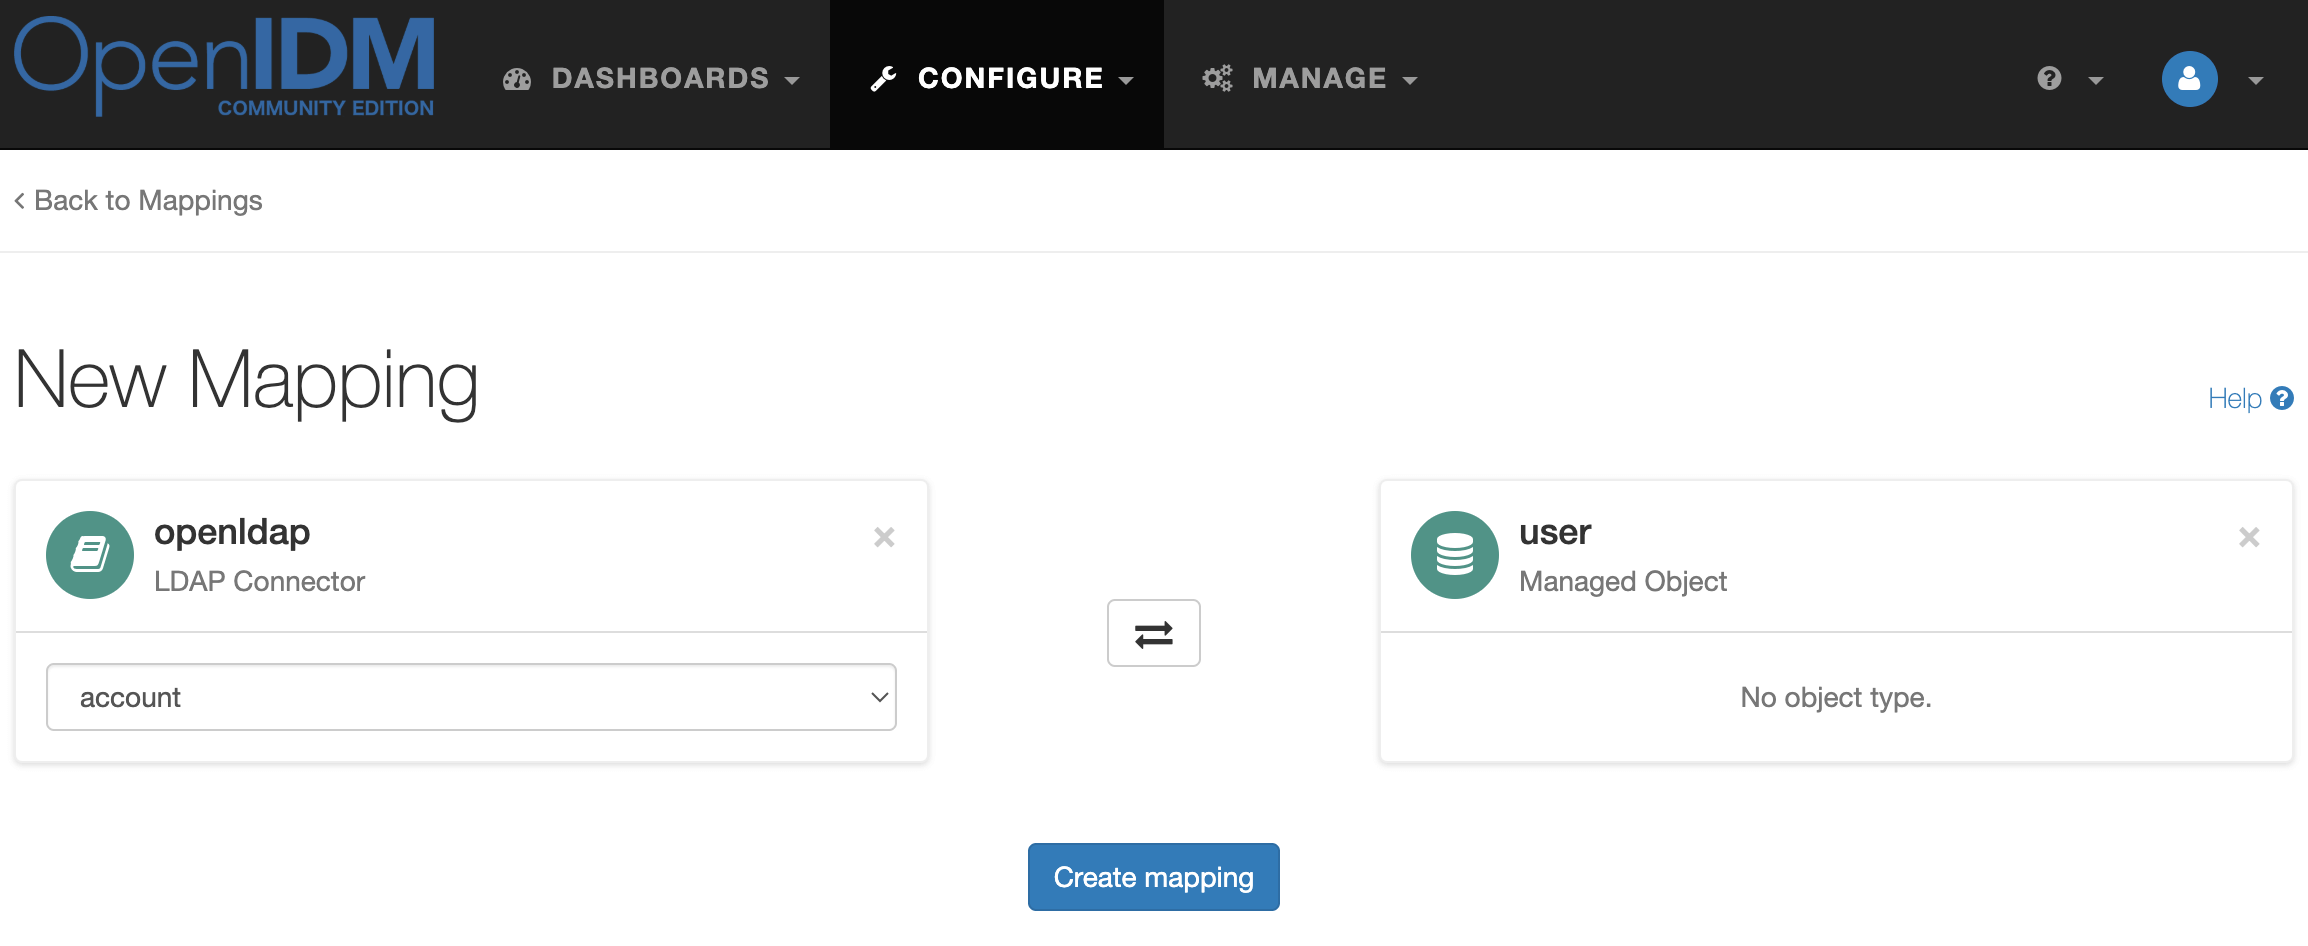The image size is (2308, 946).
Task: Open the Help link
Action: pos(2234,398)
